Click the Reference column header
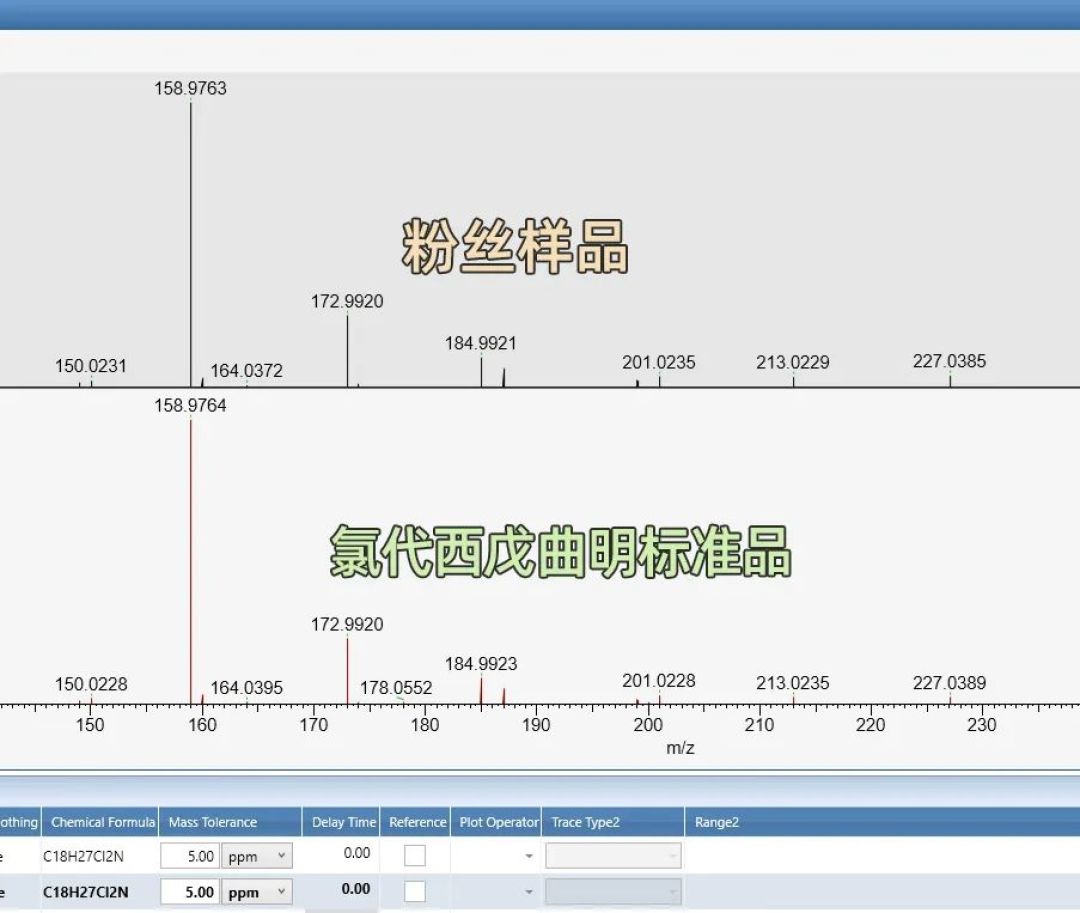Image resolution: width=1080 pixels, height=913 pixels. 415,822
